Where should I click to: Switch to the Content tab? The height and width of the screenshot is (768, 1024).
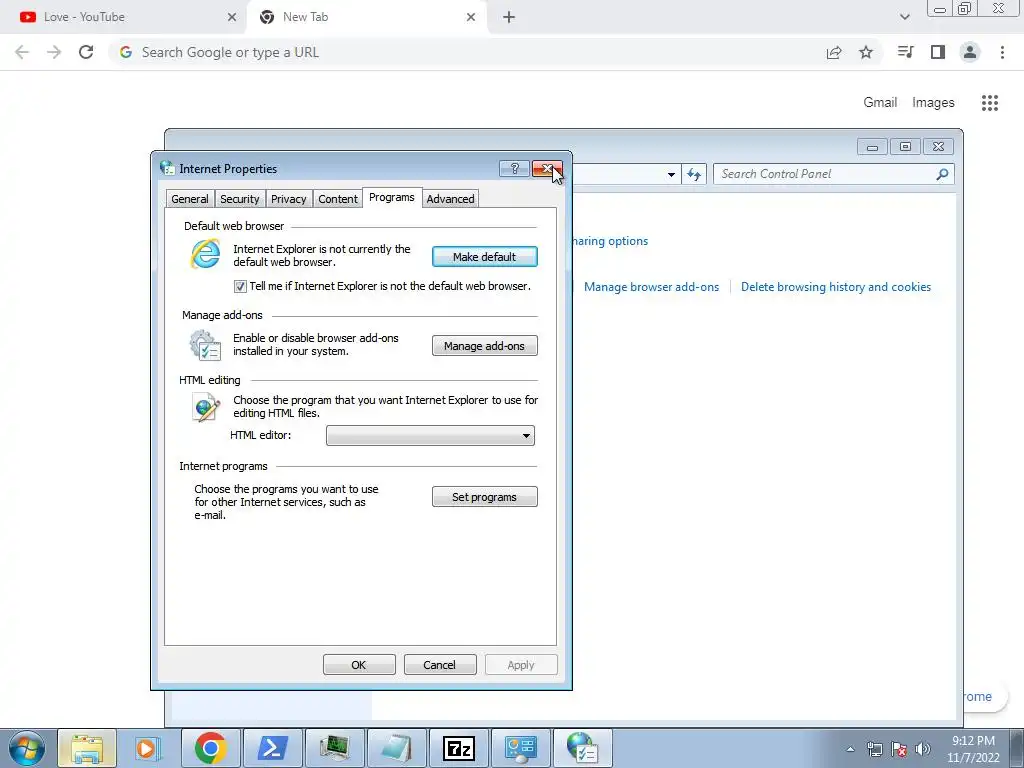(x=338, y=199)
